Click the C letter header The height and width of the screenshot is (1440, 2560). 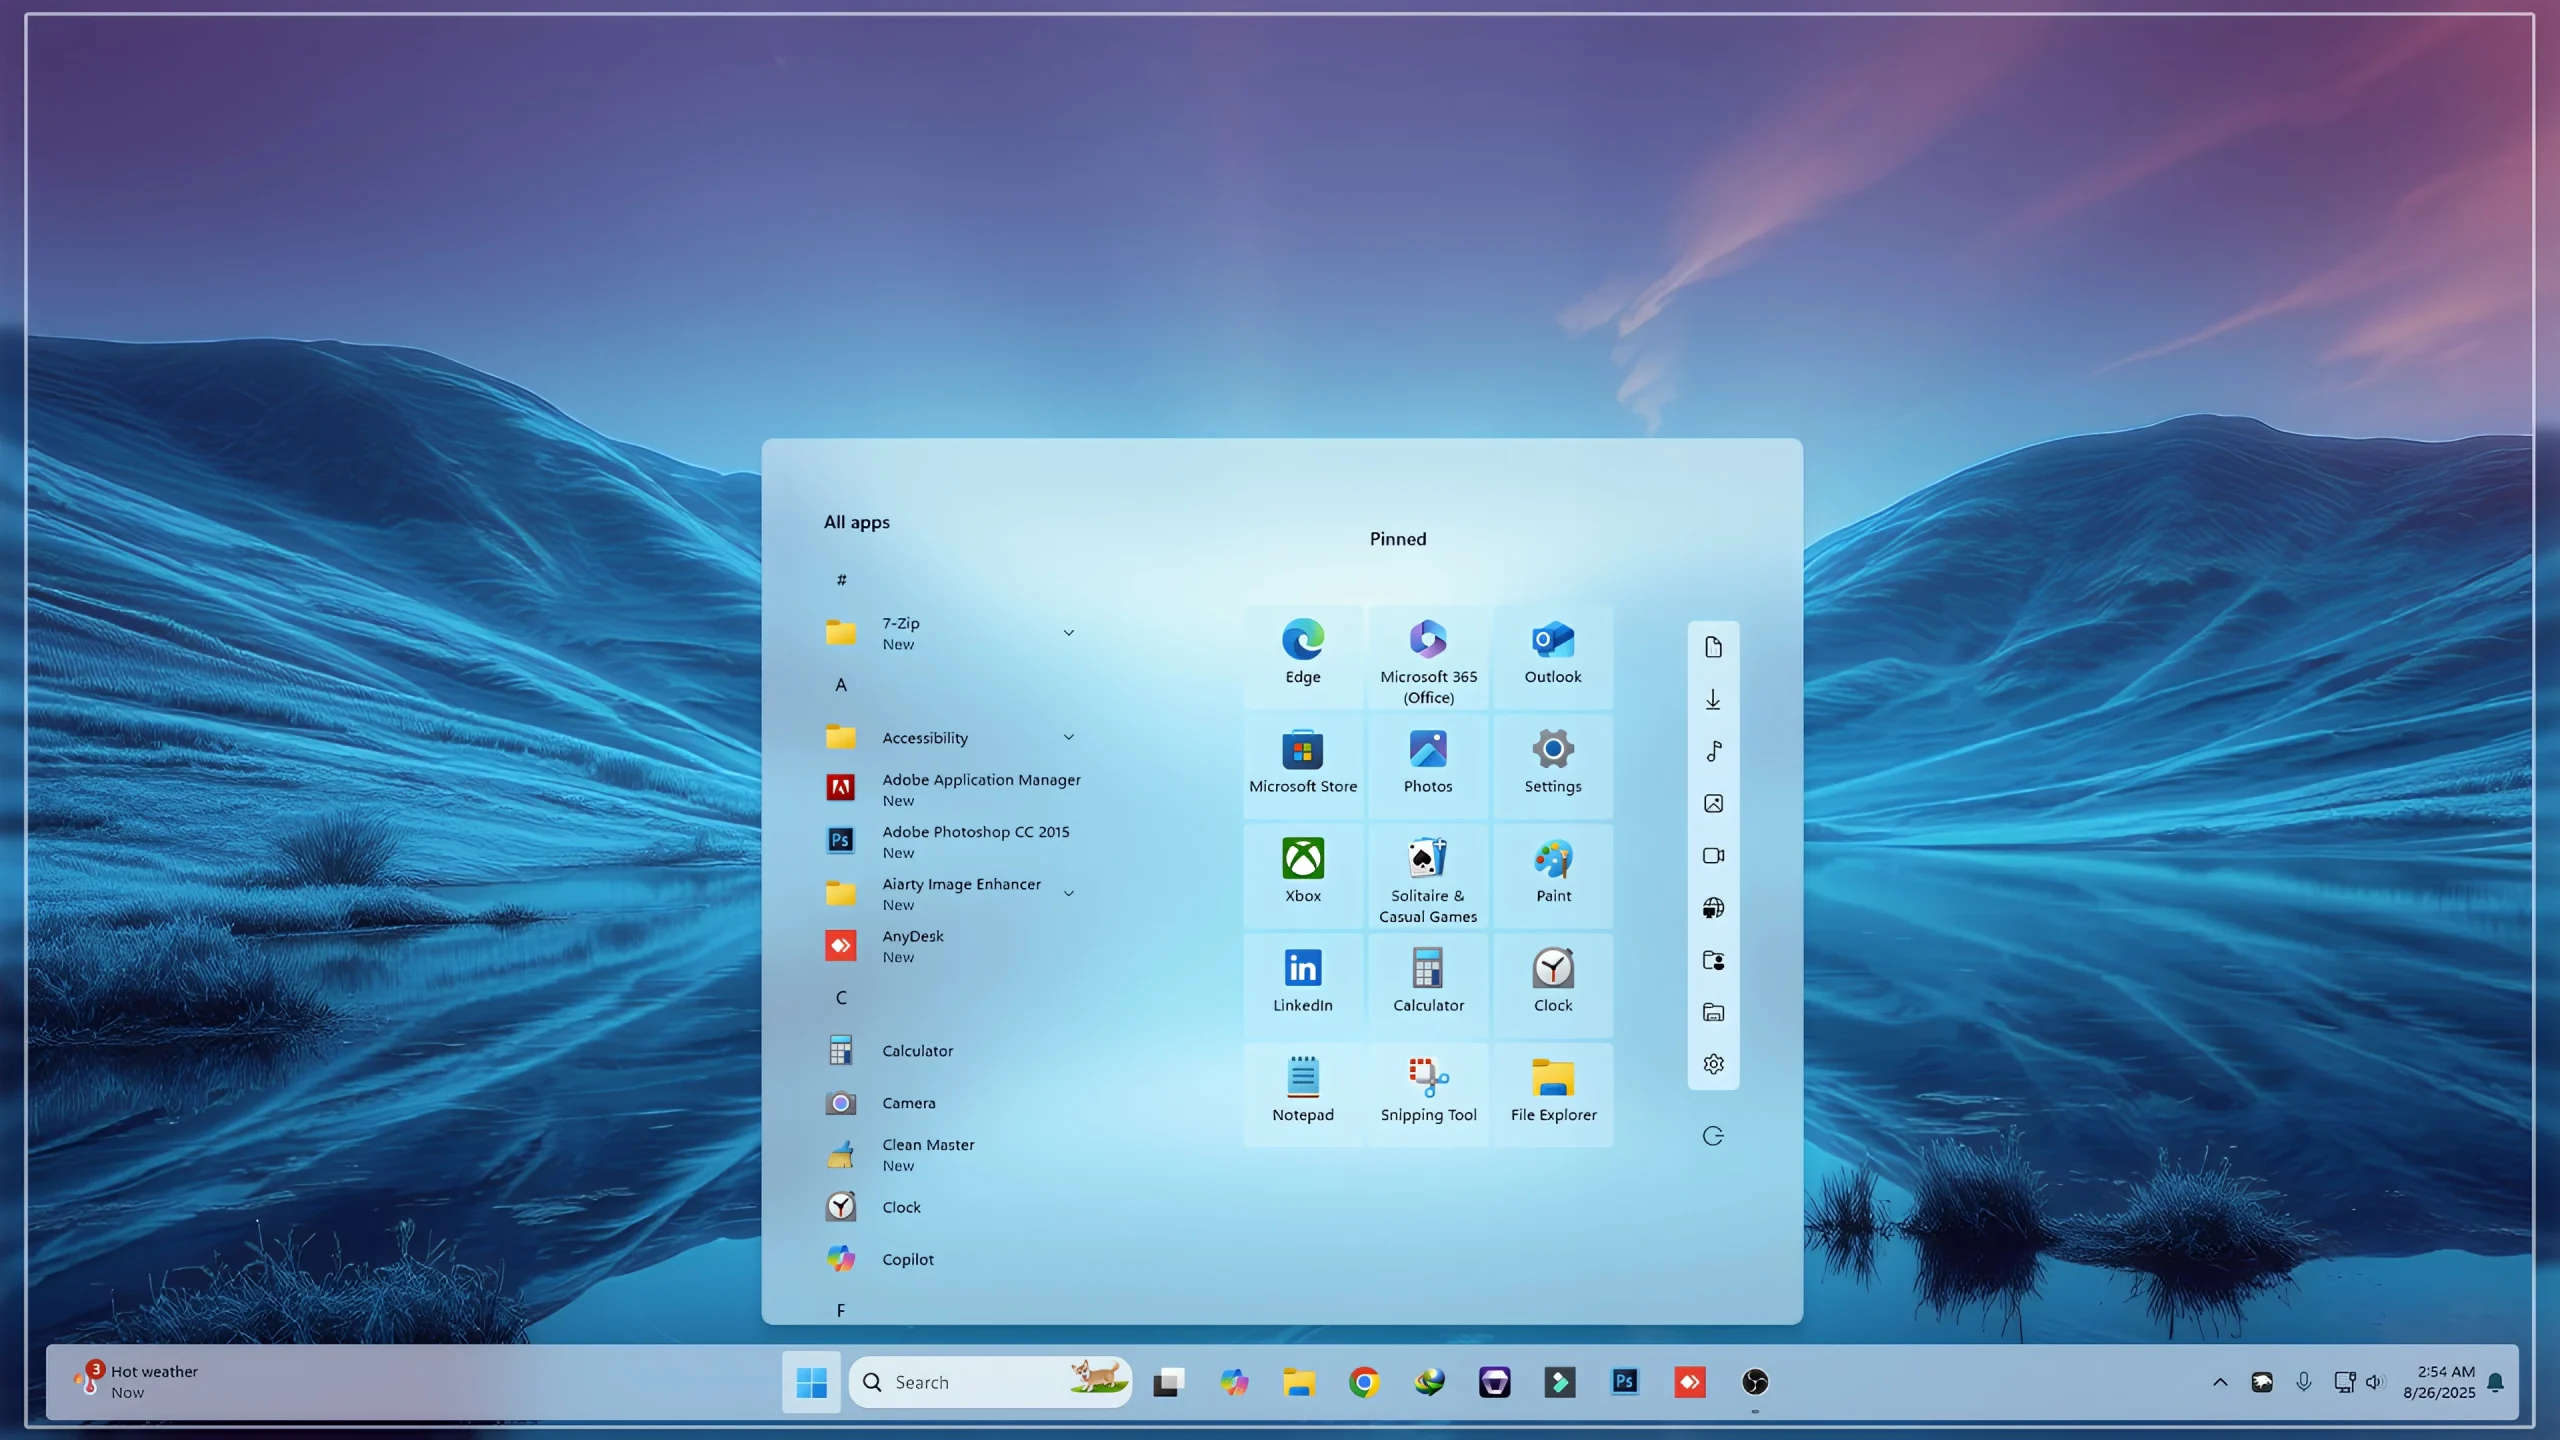841,998
